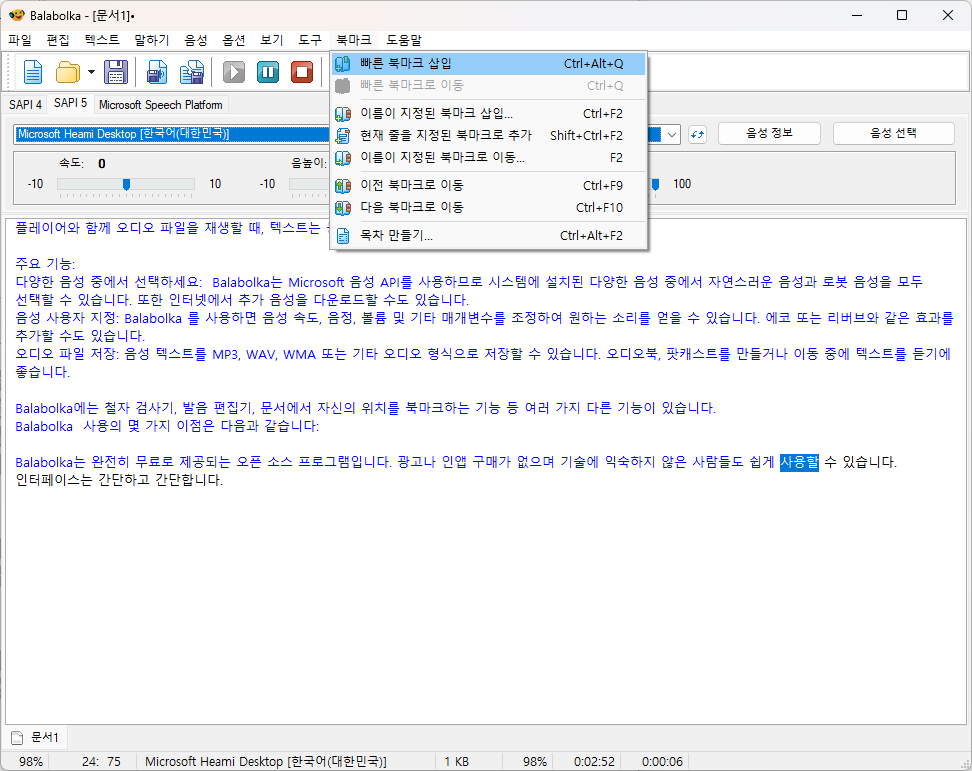Create a new document with toolbar icon
The width and height of the screenshot is (972, 771).
click(x=33, y=73)
